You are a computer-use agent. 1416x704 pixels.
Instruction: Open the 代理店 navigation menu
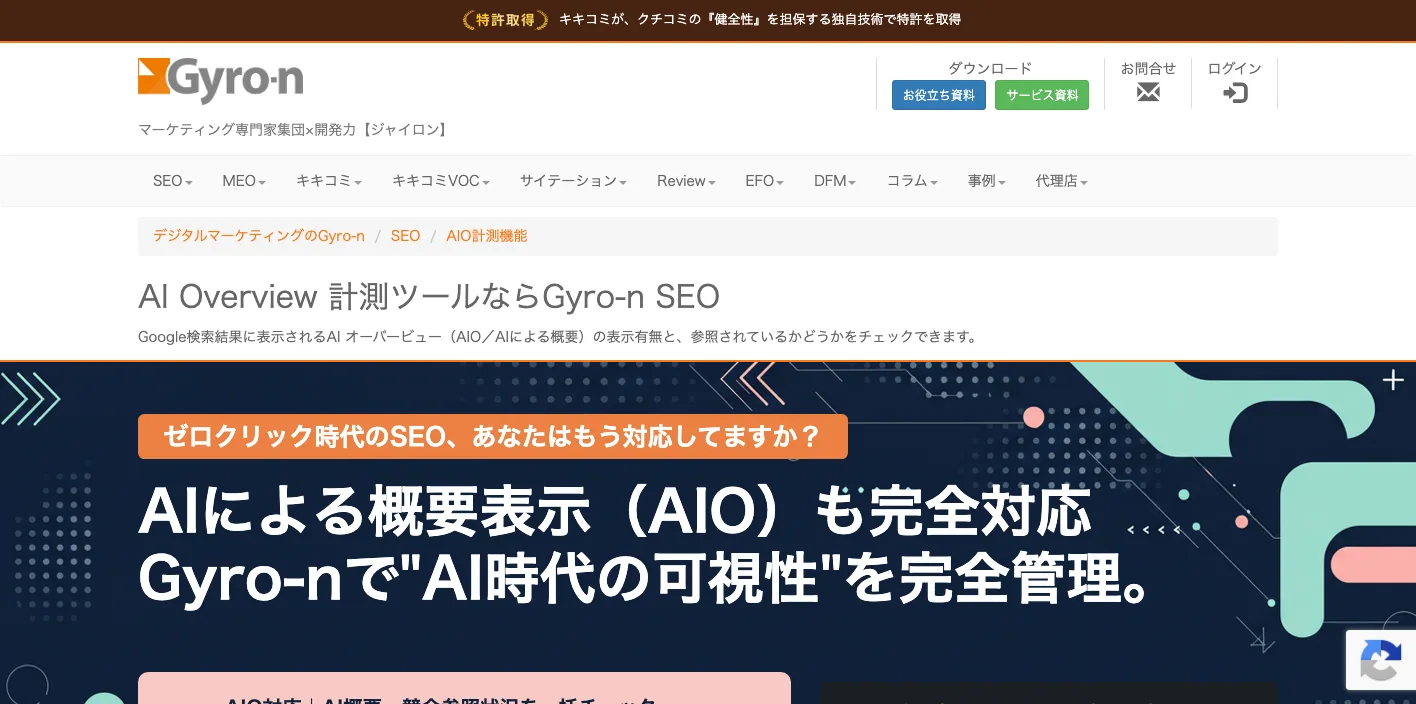1061,181
